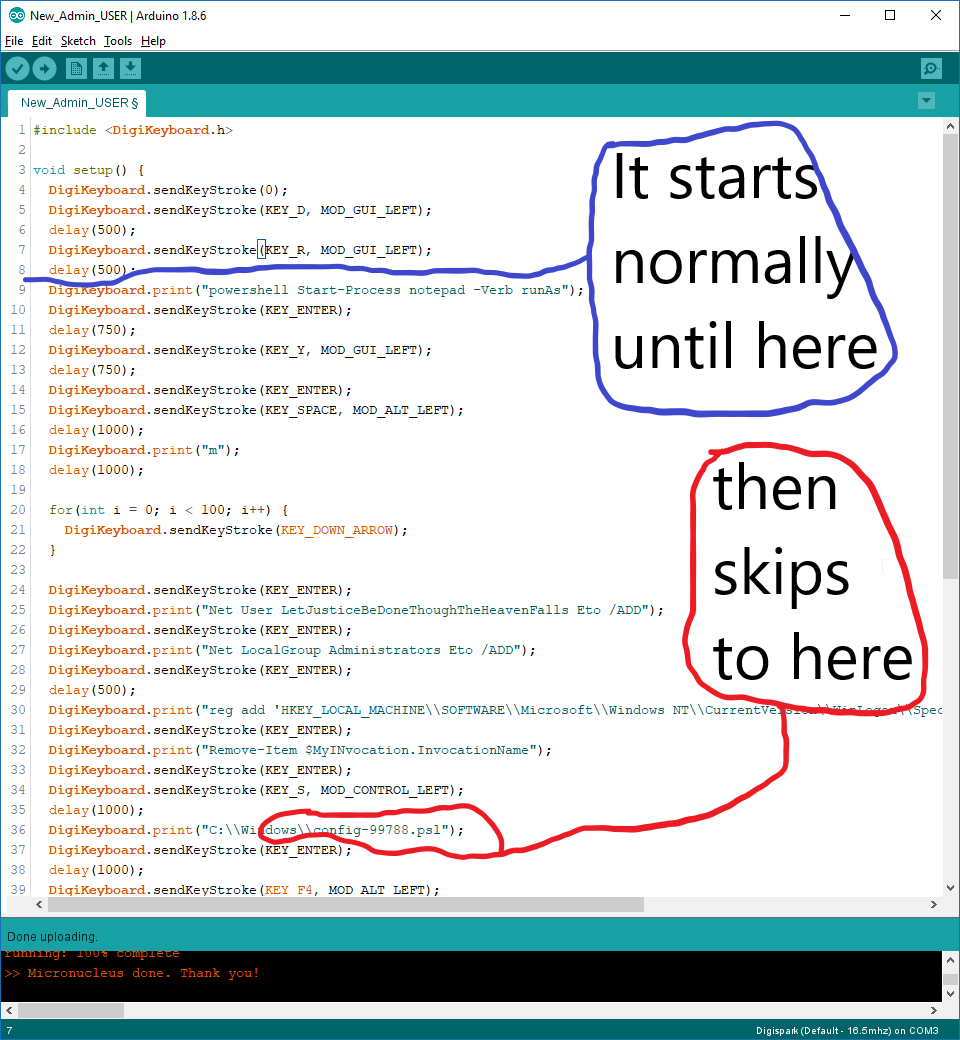Click the "Net User LetJusticeBeDone" line

point(356,610)
